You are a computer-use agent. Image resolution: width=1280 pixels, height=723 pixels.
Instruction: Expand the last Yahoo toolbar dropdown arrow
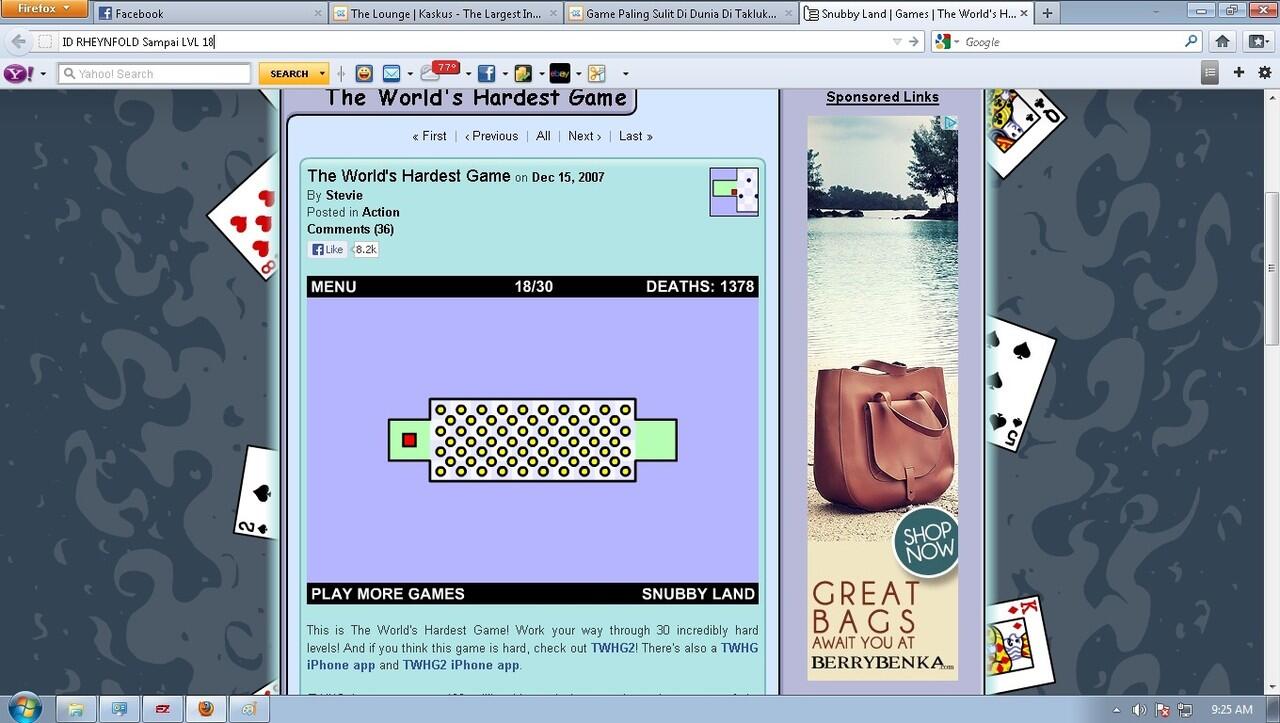pos(626,74)
